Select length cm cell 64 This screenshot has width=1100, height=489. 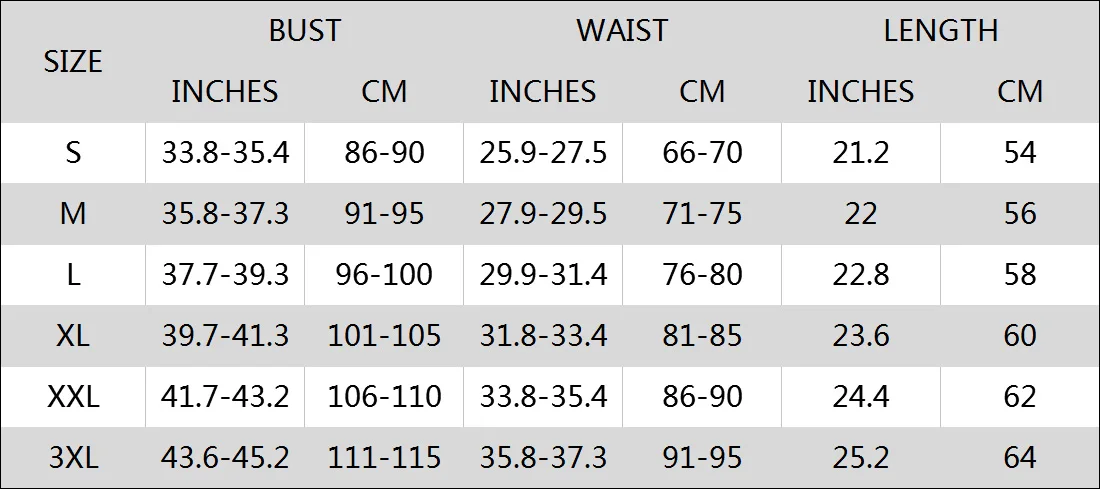click(1019, 457)
